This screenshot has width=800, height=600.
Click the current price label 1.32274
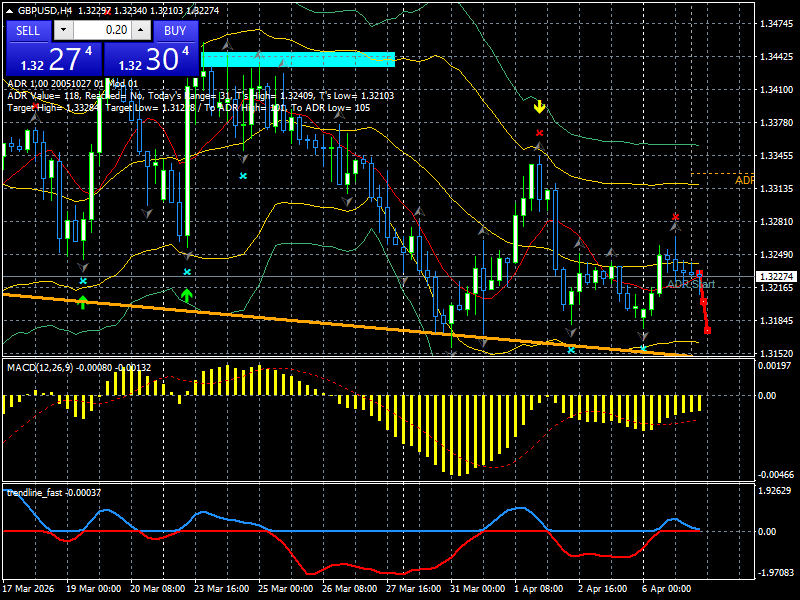click(x=776, y=277)
